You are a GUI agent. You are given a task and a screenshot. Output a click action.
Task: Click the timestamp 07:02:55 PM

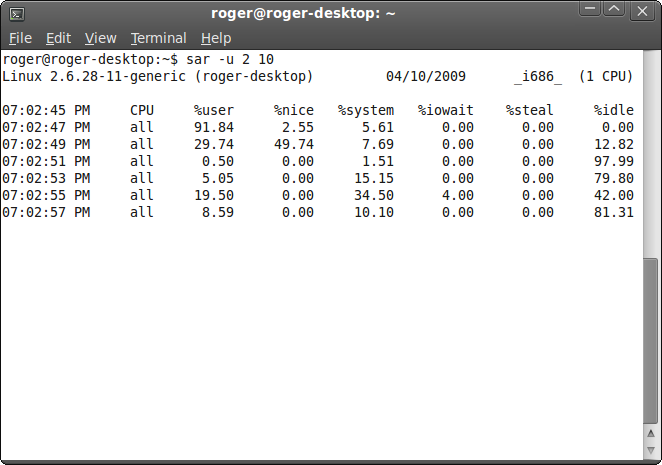pyautogui.click(x=46, y=195)
